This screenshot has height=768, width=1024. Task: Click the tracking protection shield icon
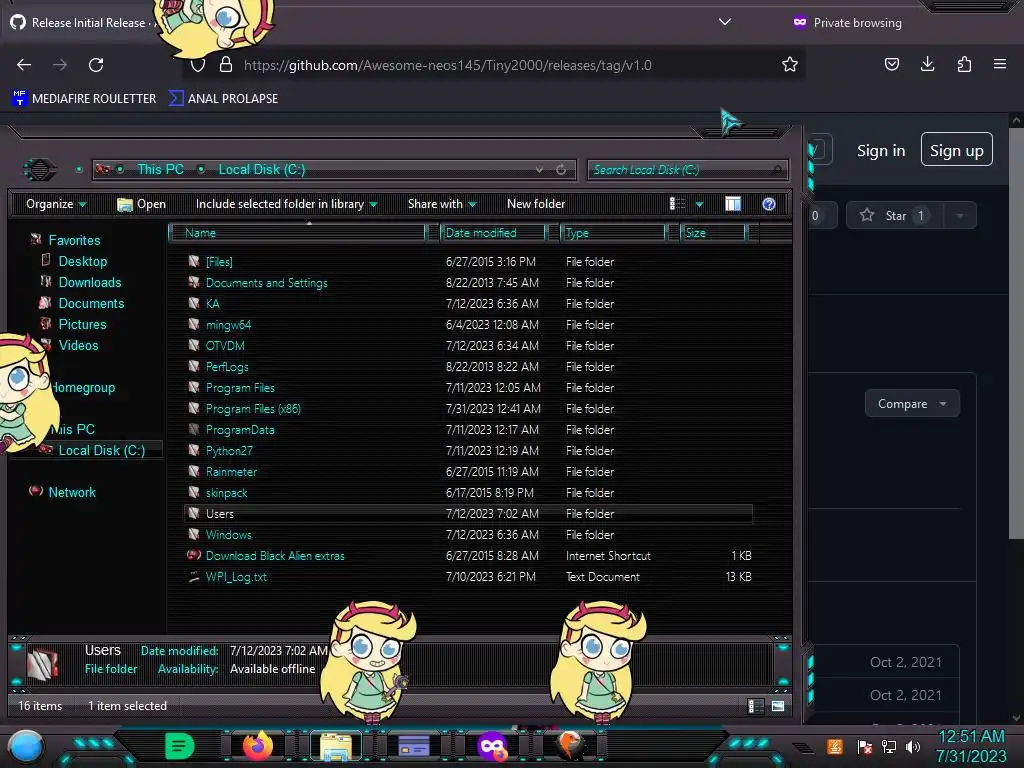pos(198,65)
